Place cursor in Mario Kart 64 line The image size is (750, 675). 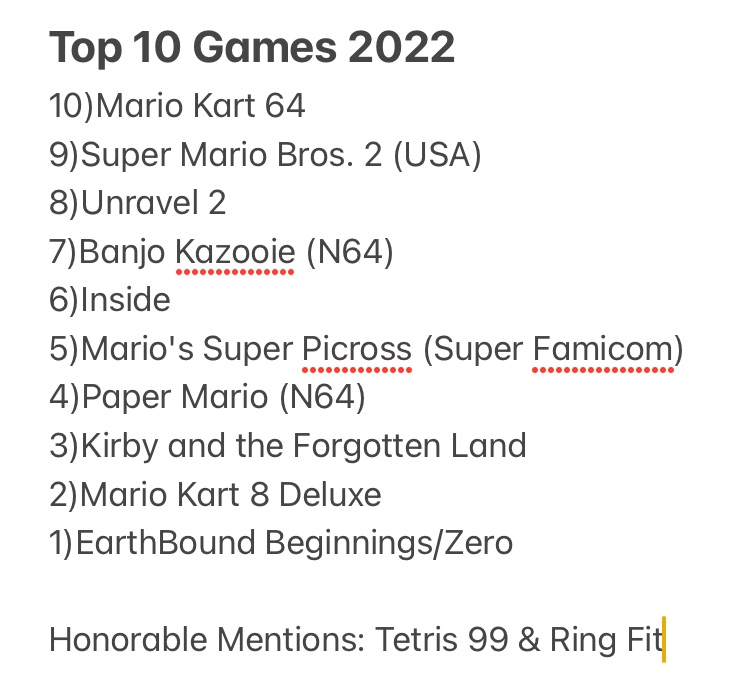pyautogui.click(x=177, y=106)
